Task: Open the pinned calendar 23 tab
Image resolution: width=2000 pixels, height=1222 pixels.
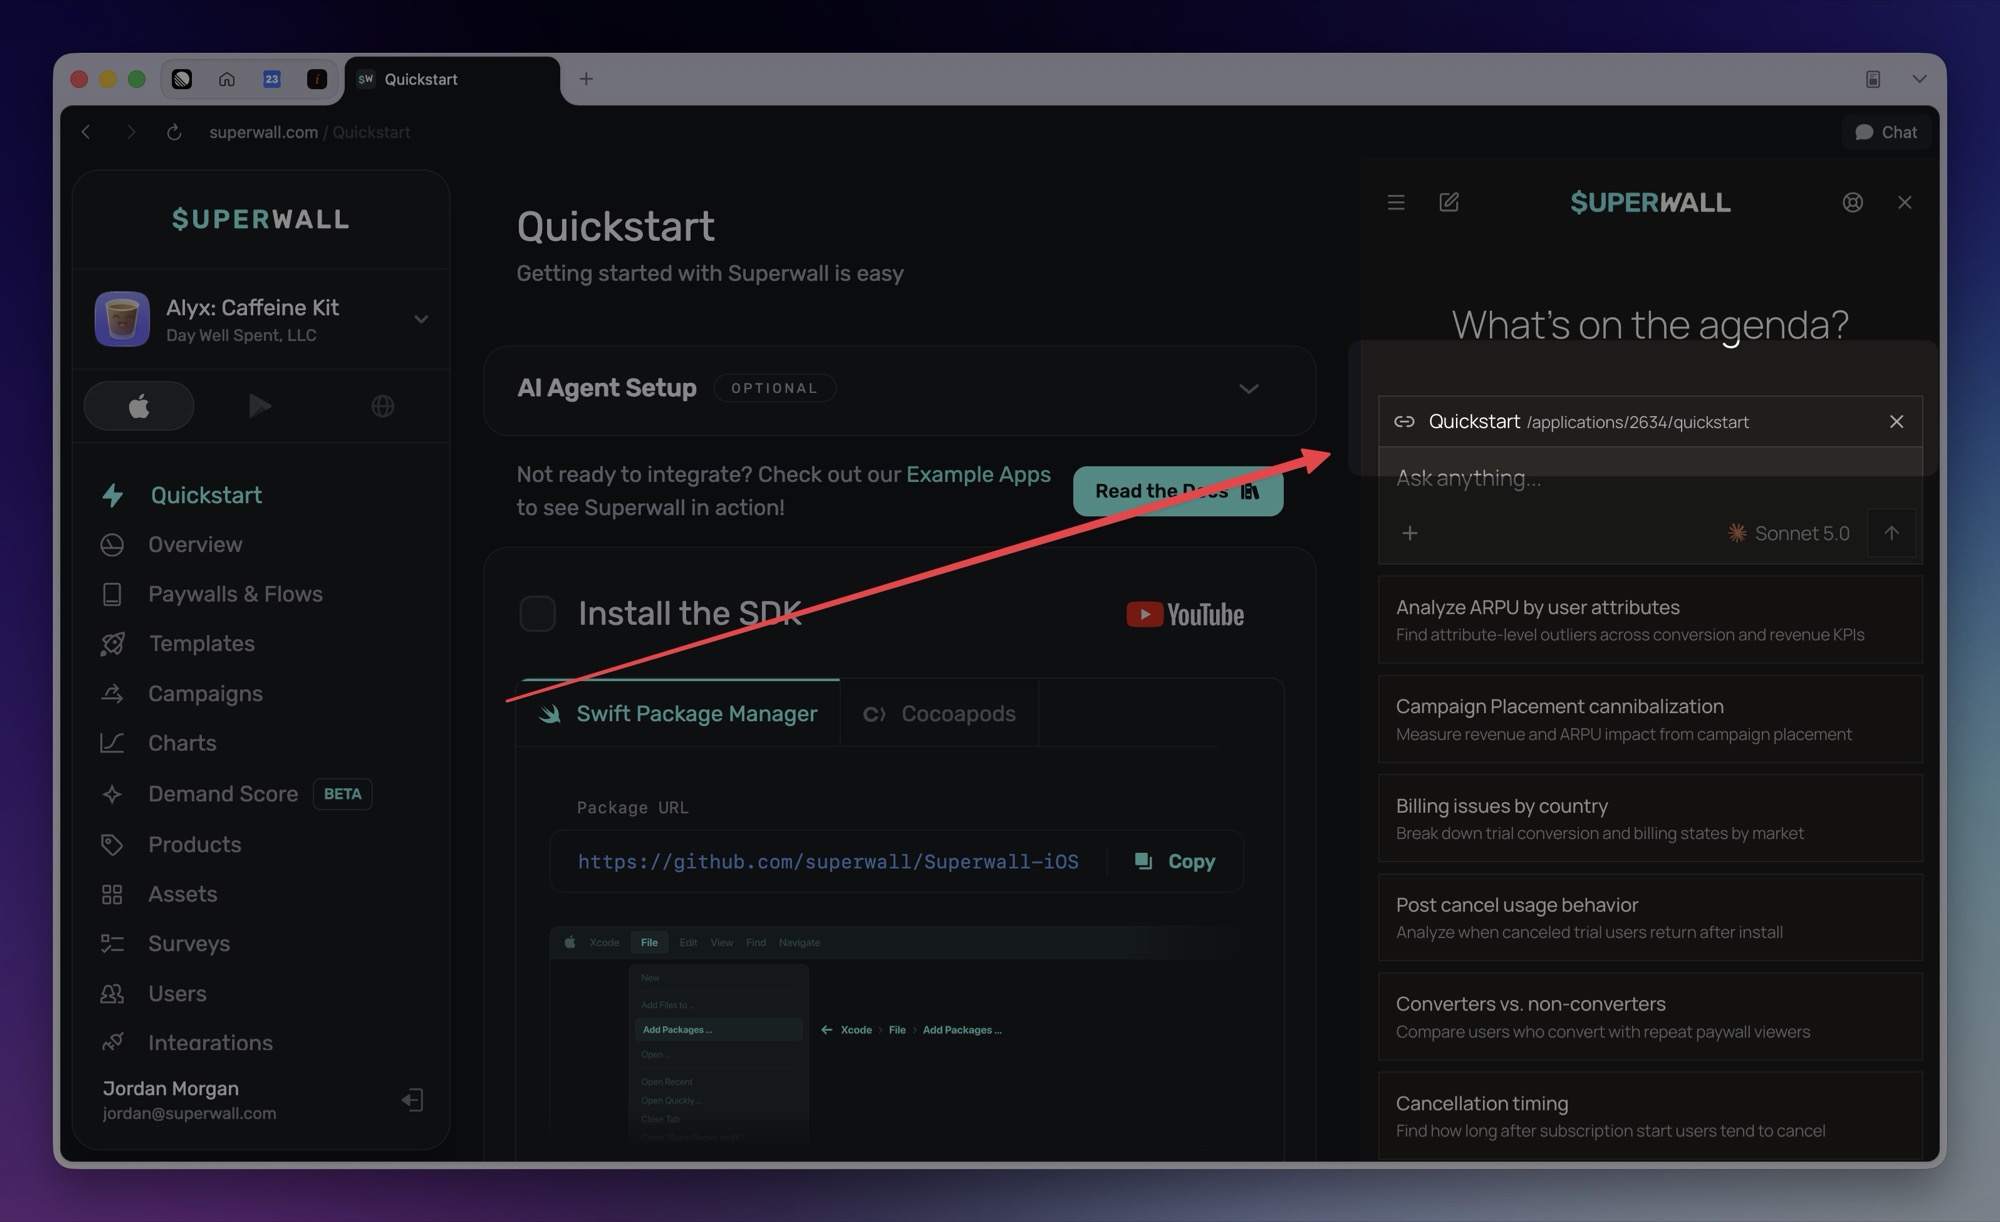Action: click(x=272, y=79)
